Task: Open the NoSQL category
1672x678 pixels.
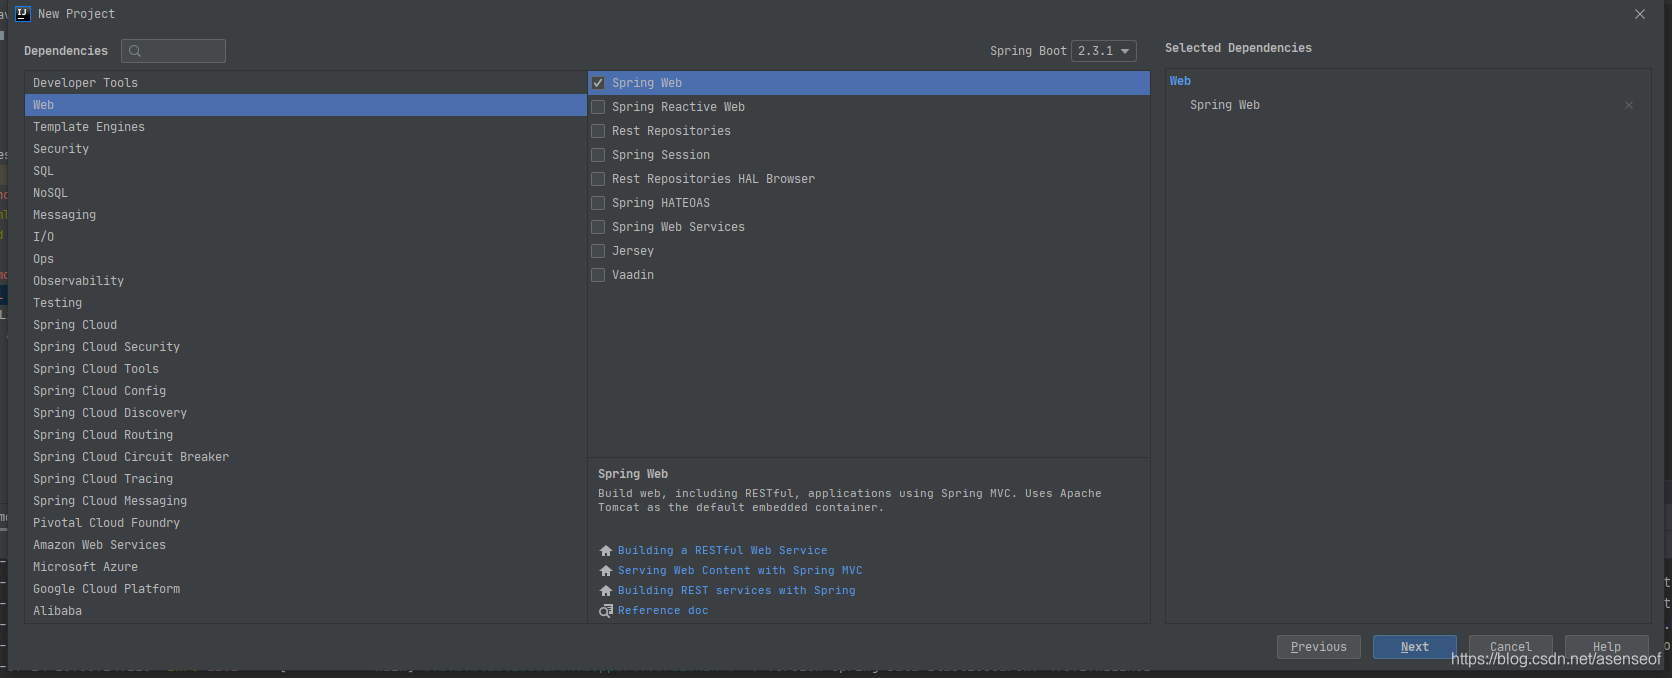Action: (x=305, y=193)
